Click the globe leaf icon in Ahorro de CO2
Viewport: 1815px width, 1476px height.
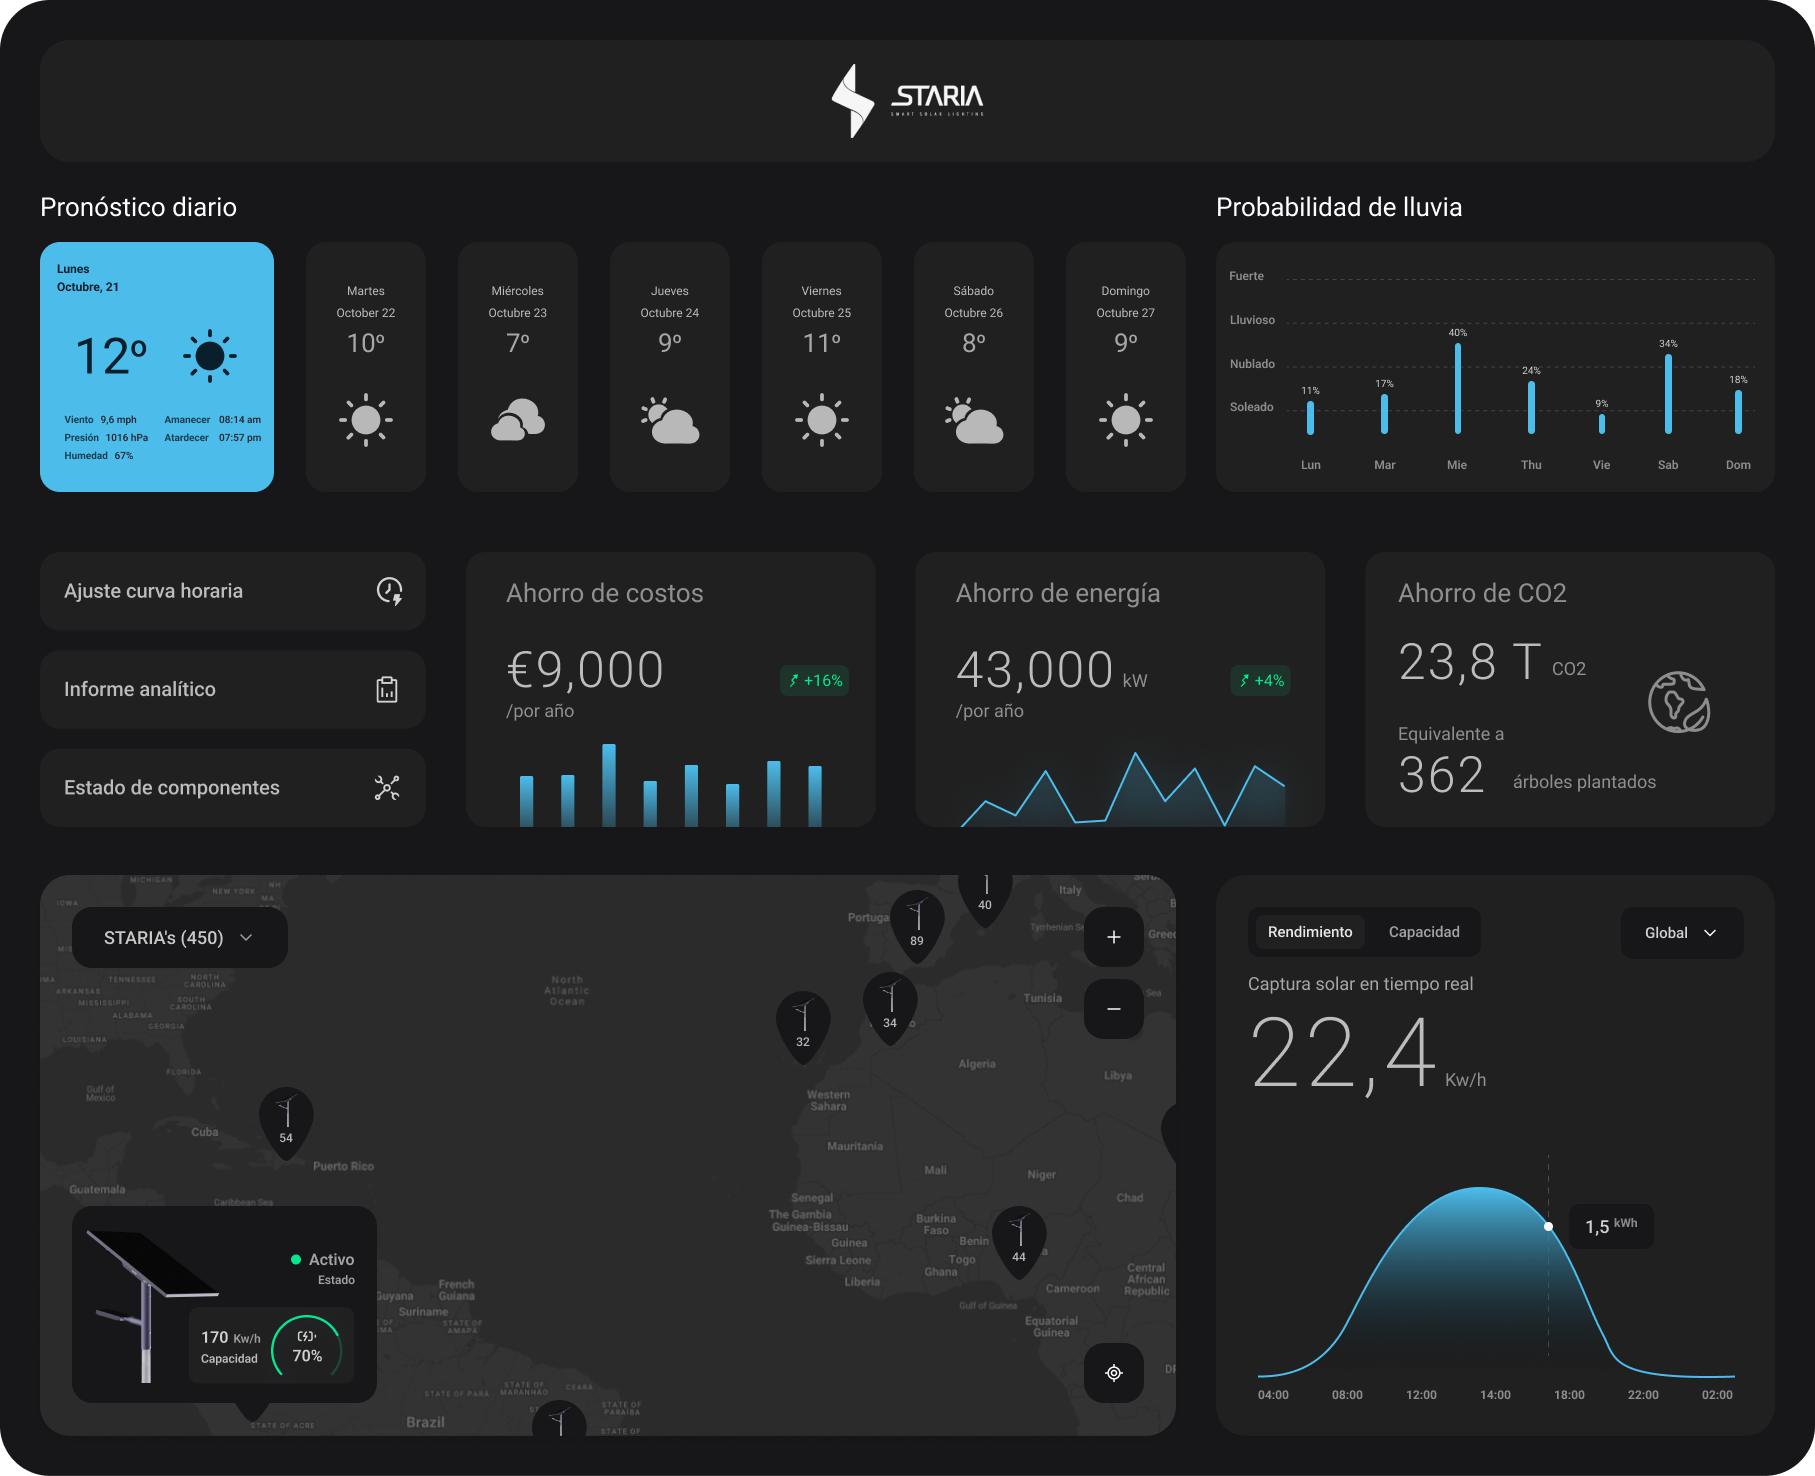pyautogui.click(x=1678, y=702)
